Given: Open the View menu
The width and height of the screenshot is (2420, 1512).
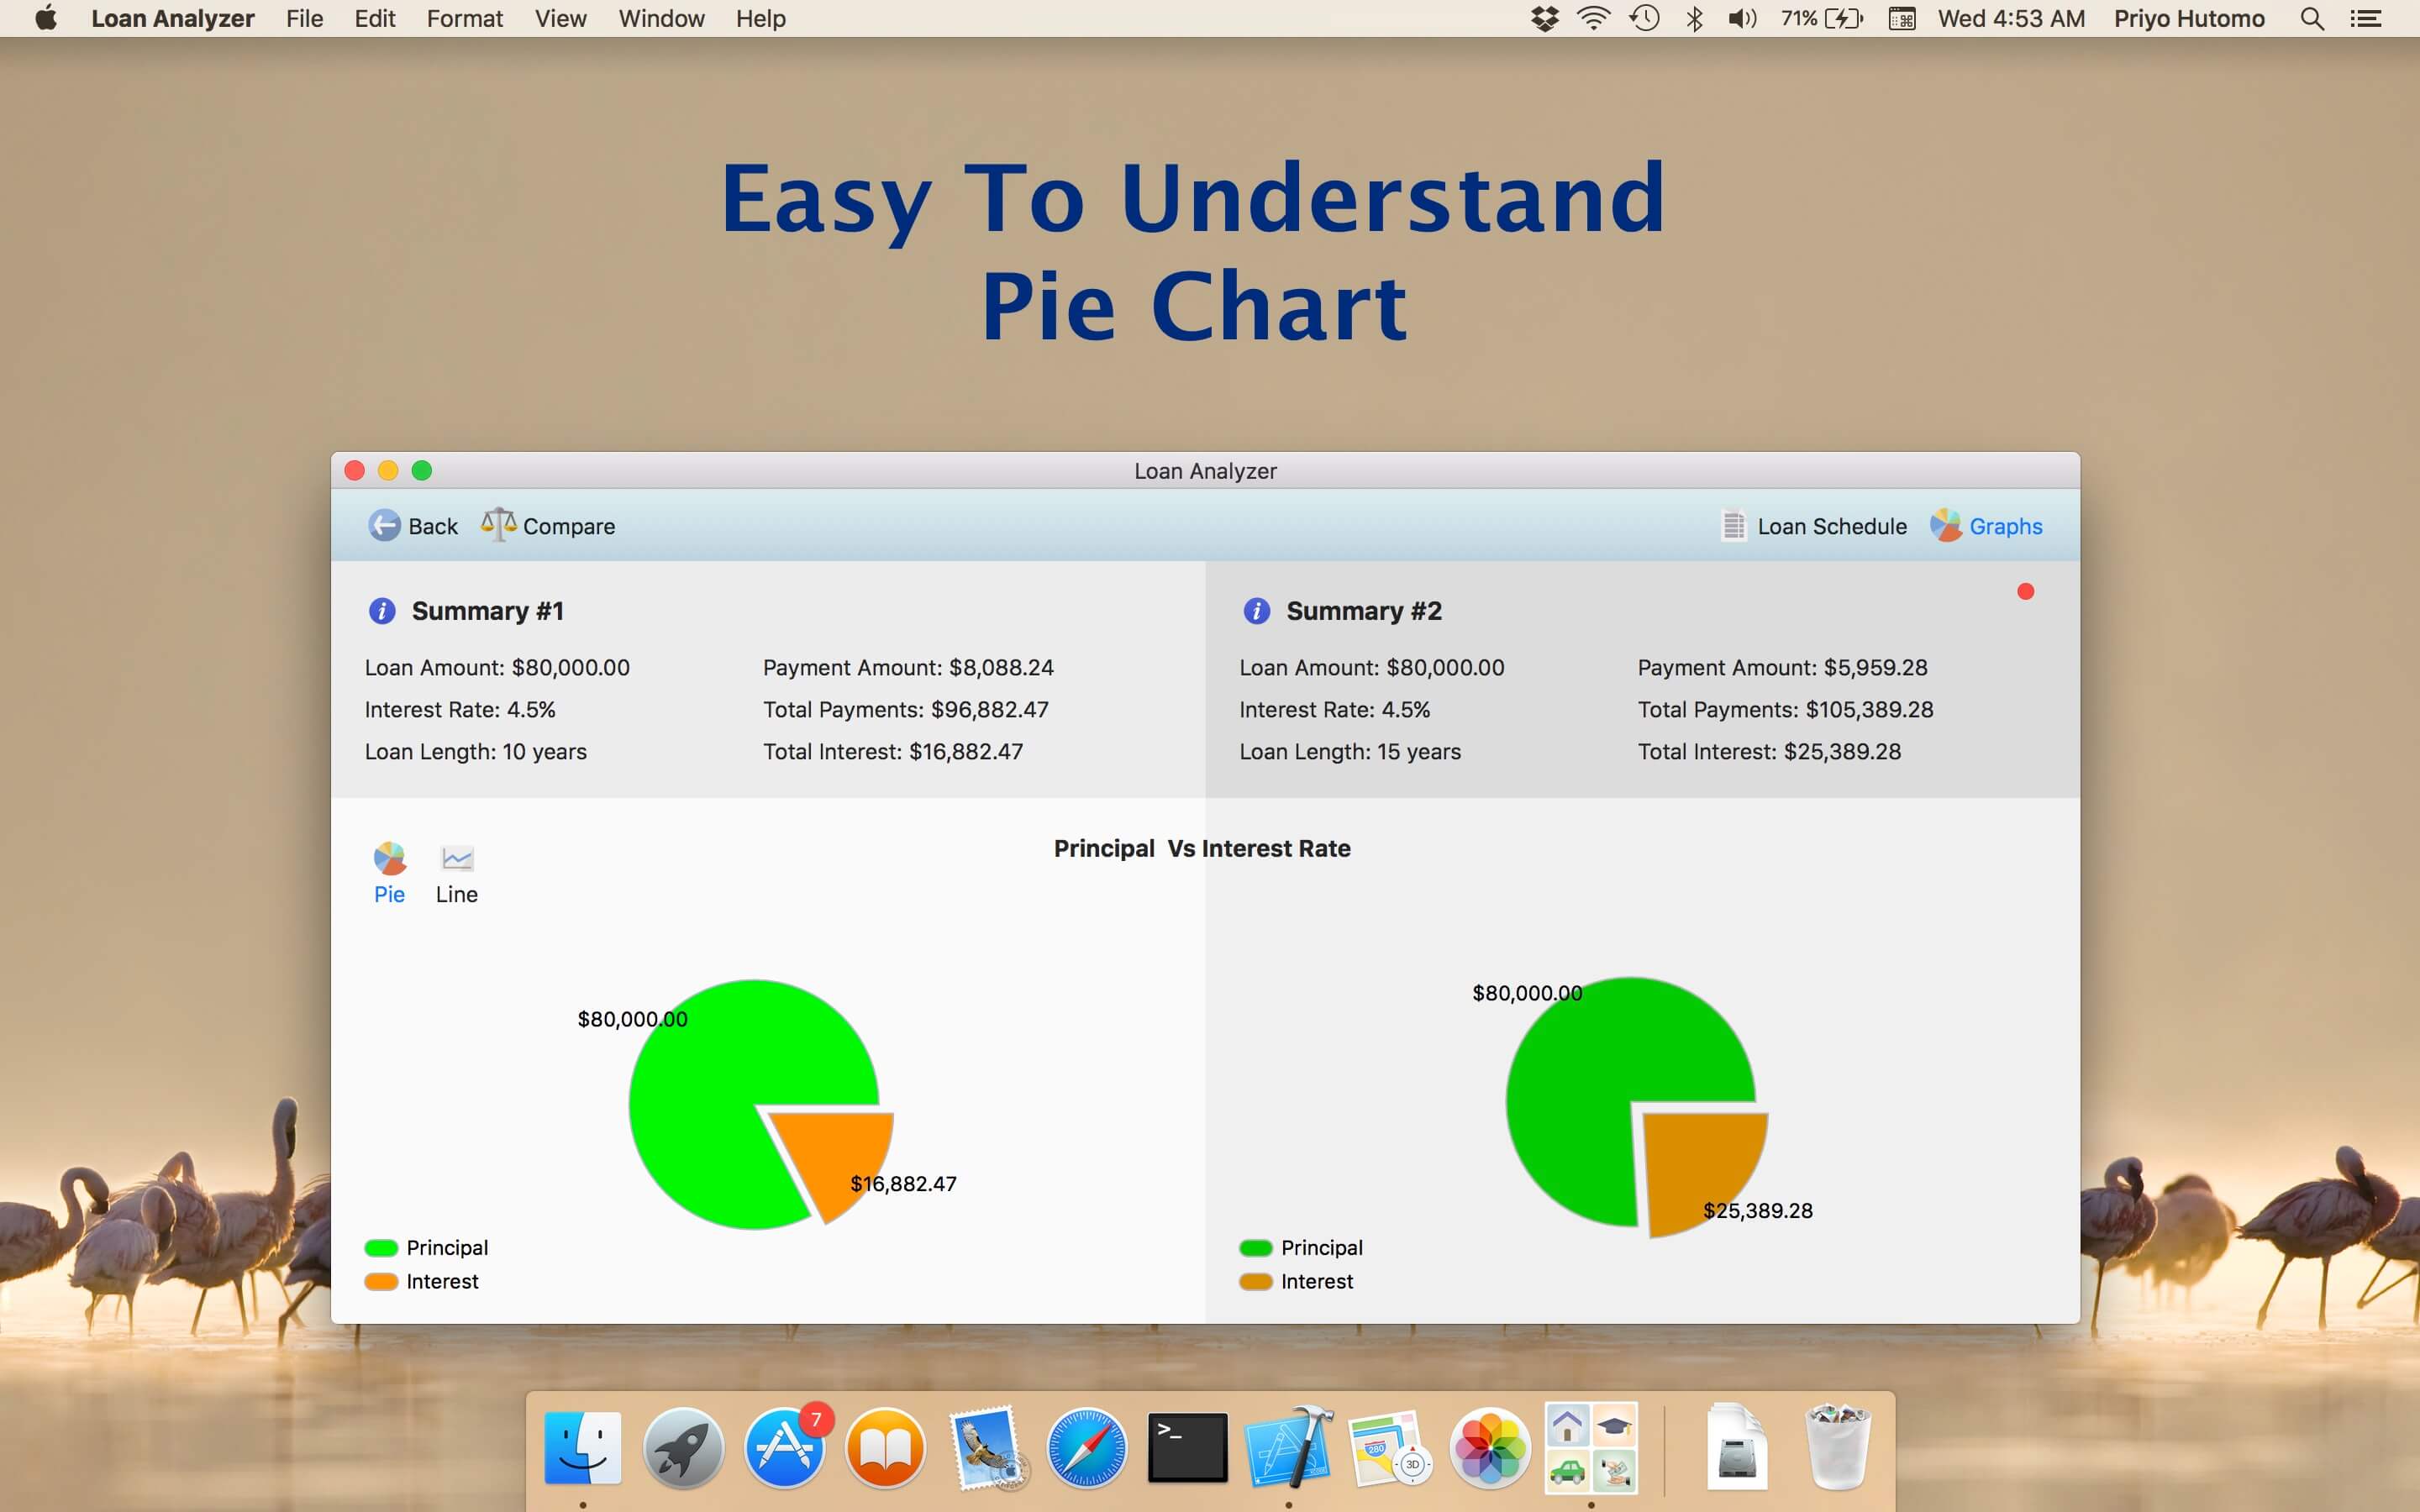Looking at the screenshot, I should tap(560, 18).
